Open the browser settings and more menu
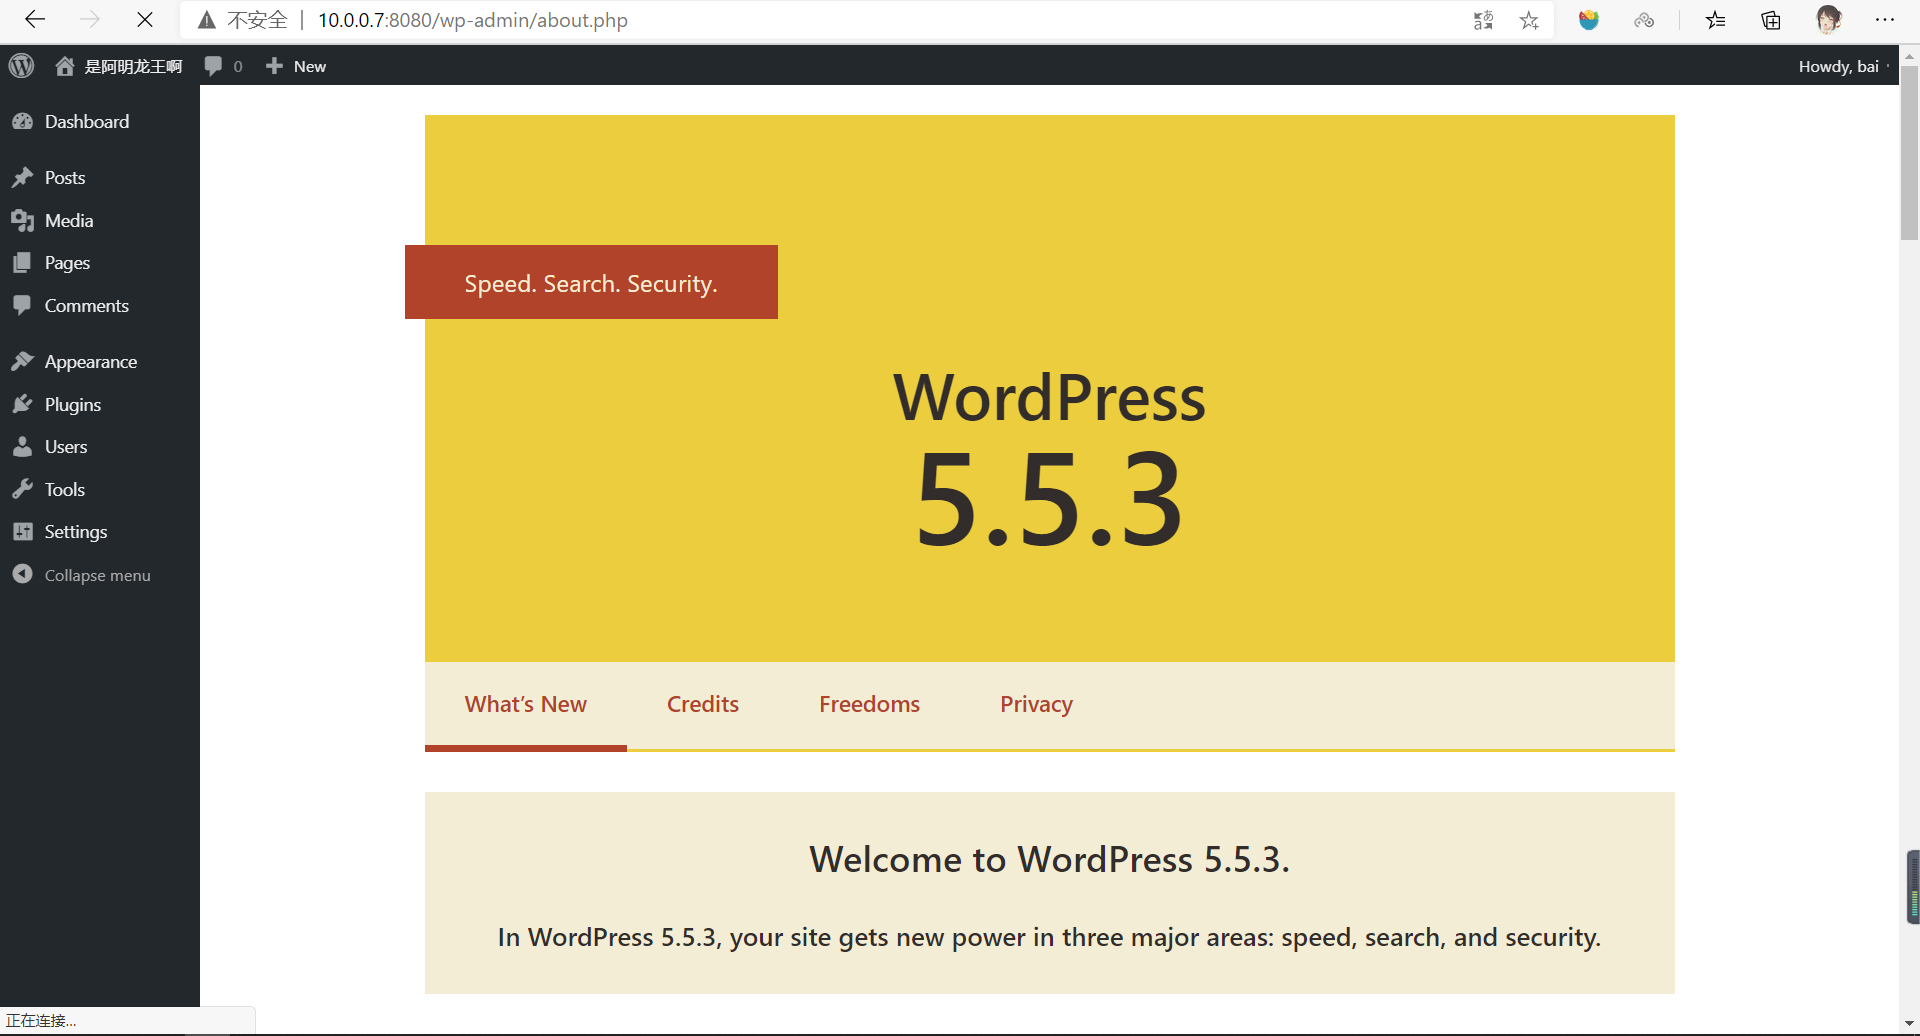1920x1036 pixels. [1885, 20]
